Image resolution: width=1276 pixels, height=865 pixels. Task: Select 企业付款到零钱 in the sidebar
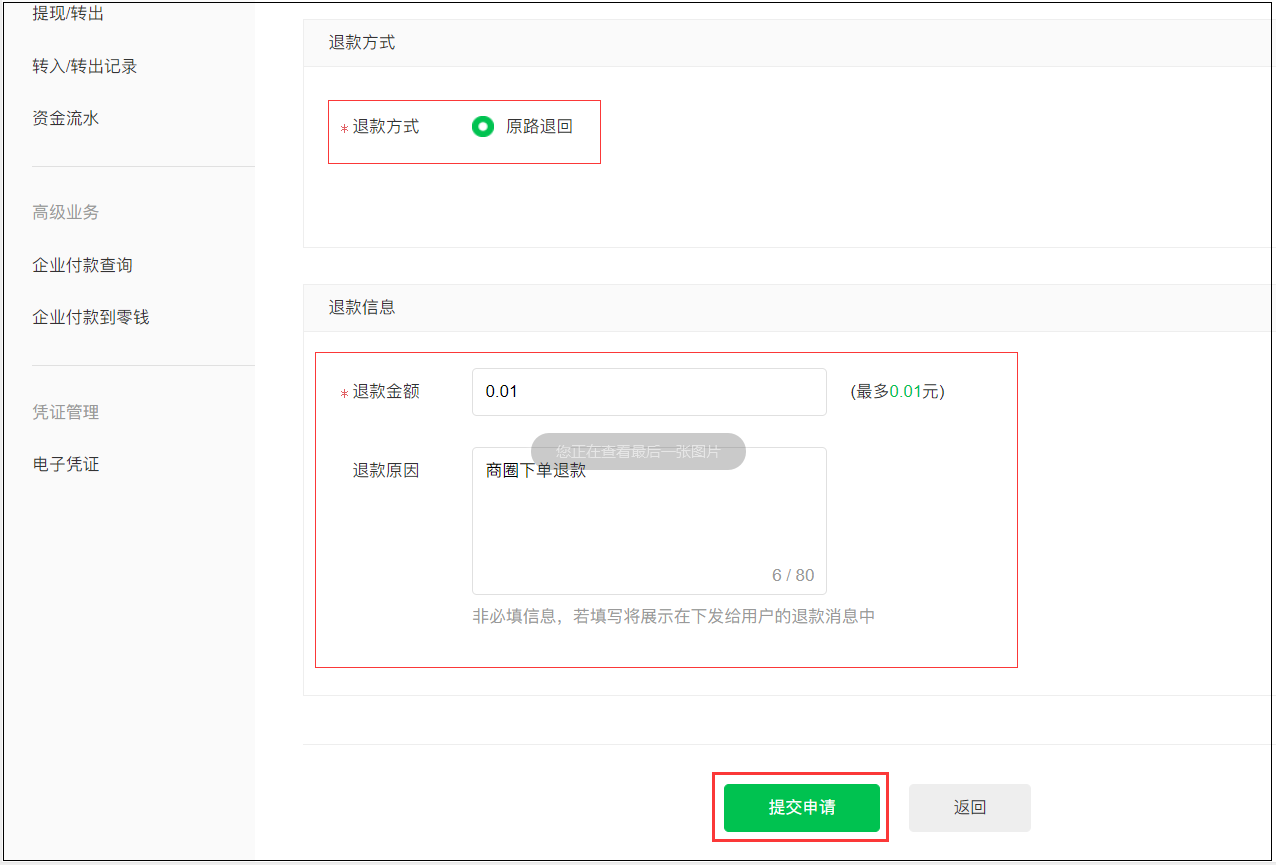pos(90,317)
